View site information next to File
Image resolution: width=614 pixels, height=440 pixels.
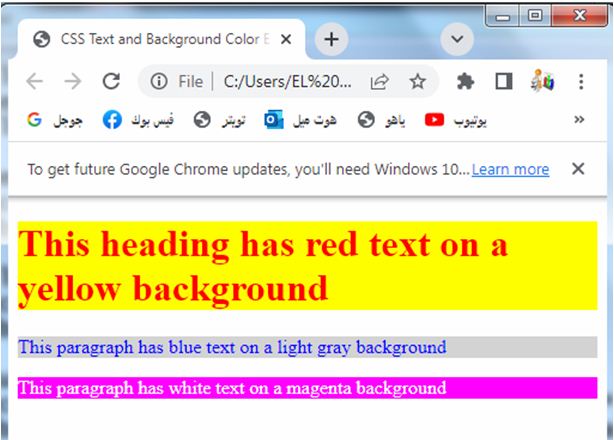tap(159, 81)
